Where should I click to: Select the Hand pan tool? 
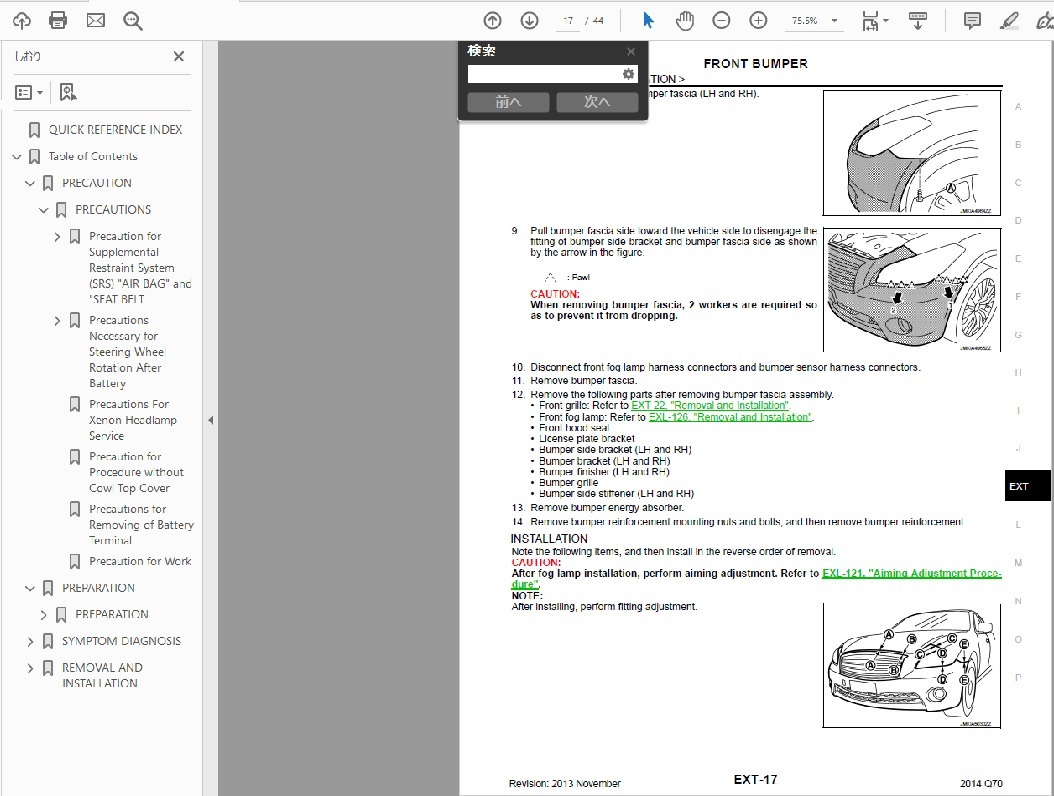coord(684,20)
